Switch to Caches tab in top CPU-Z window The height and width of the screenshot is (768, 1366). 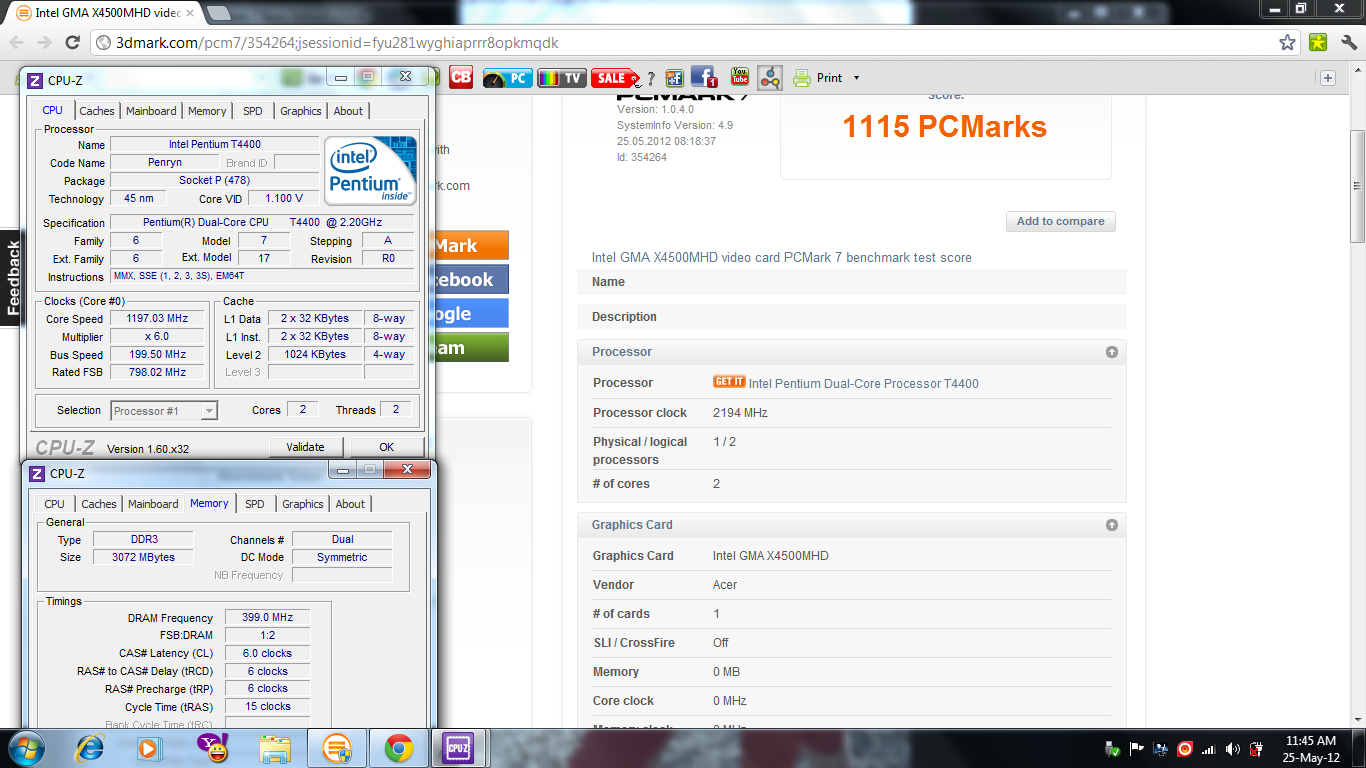(x=97, y=111)
